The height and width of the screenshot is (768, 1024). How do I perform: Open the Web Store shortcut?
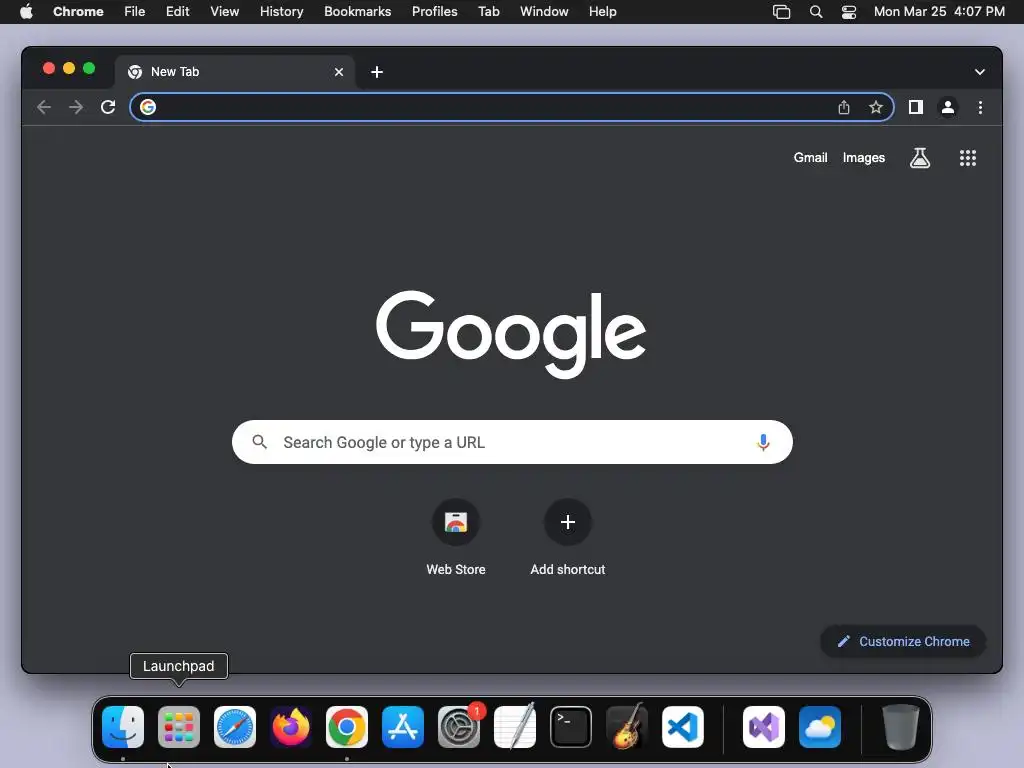tap(456, 537)
